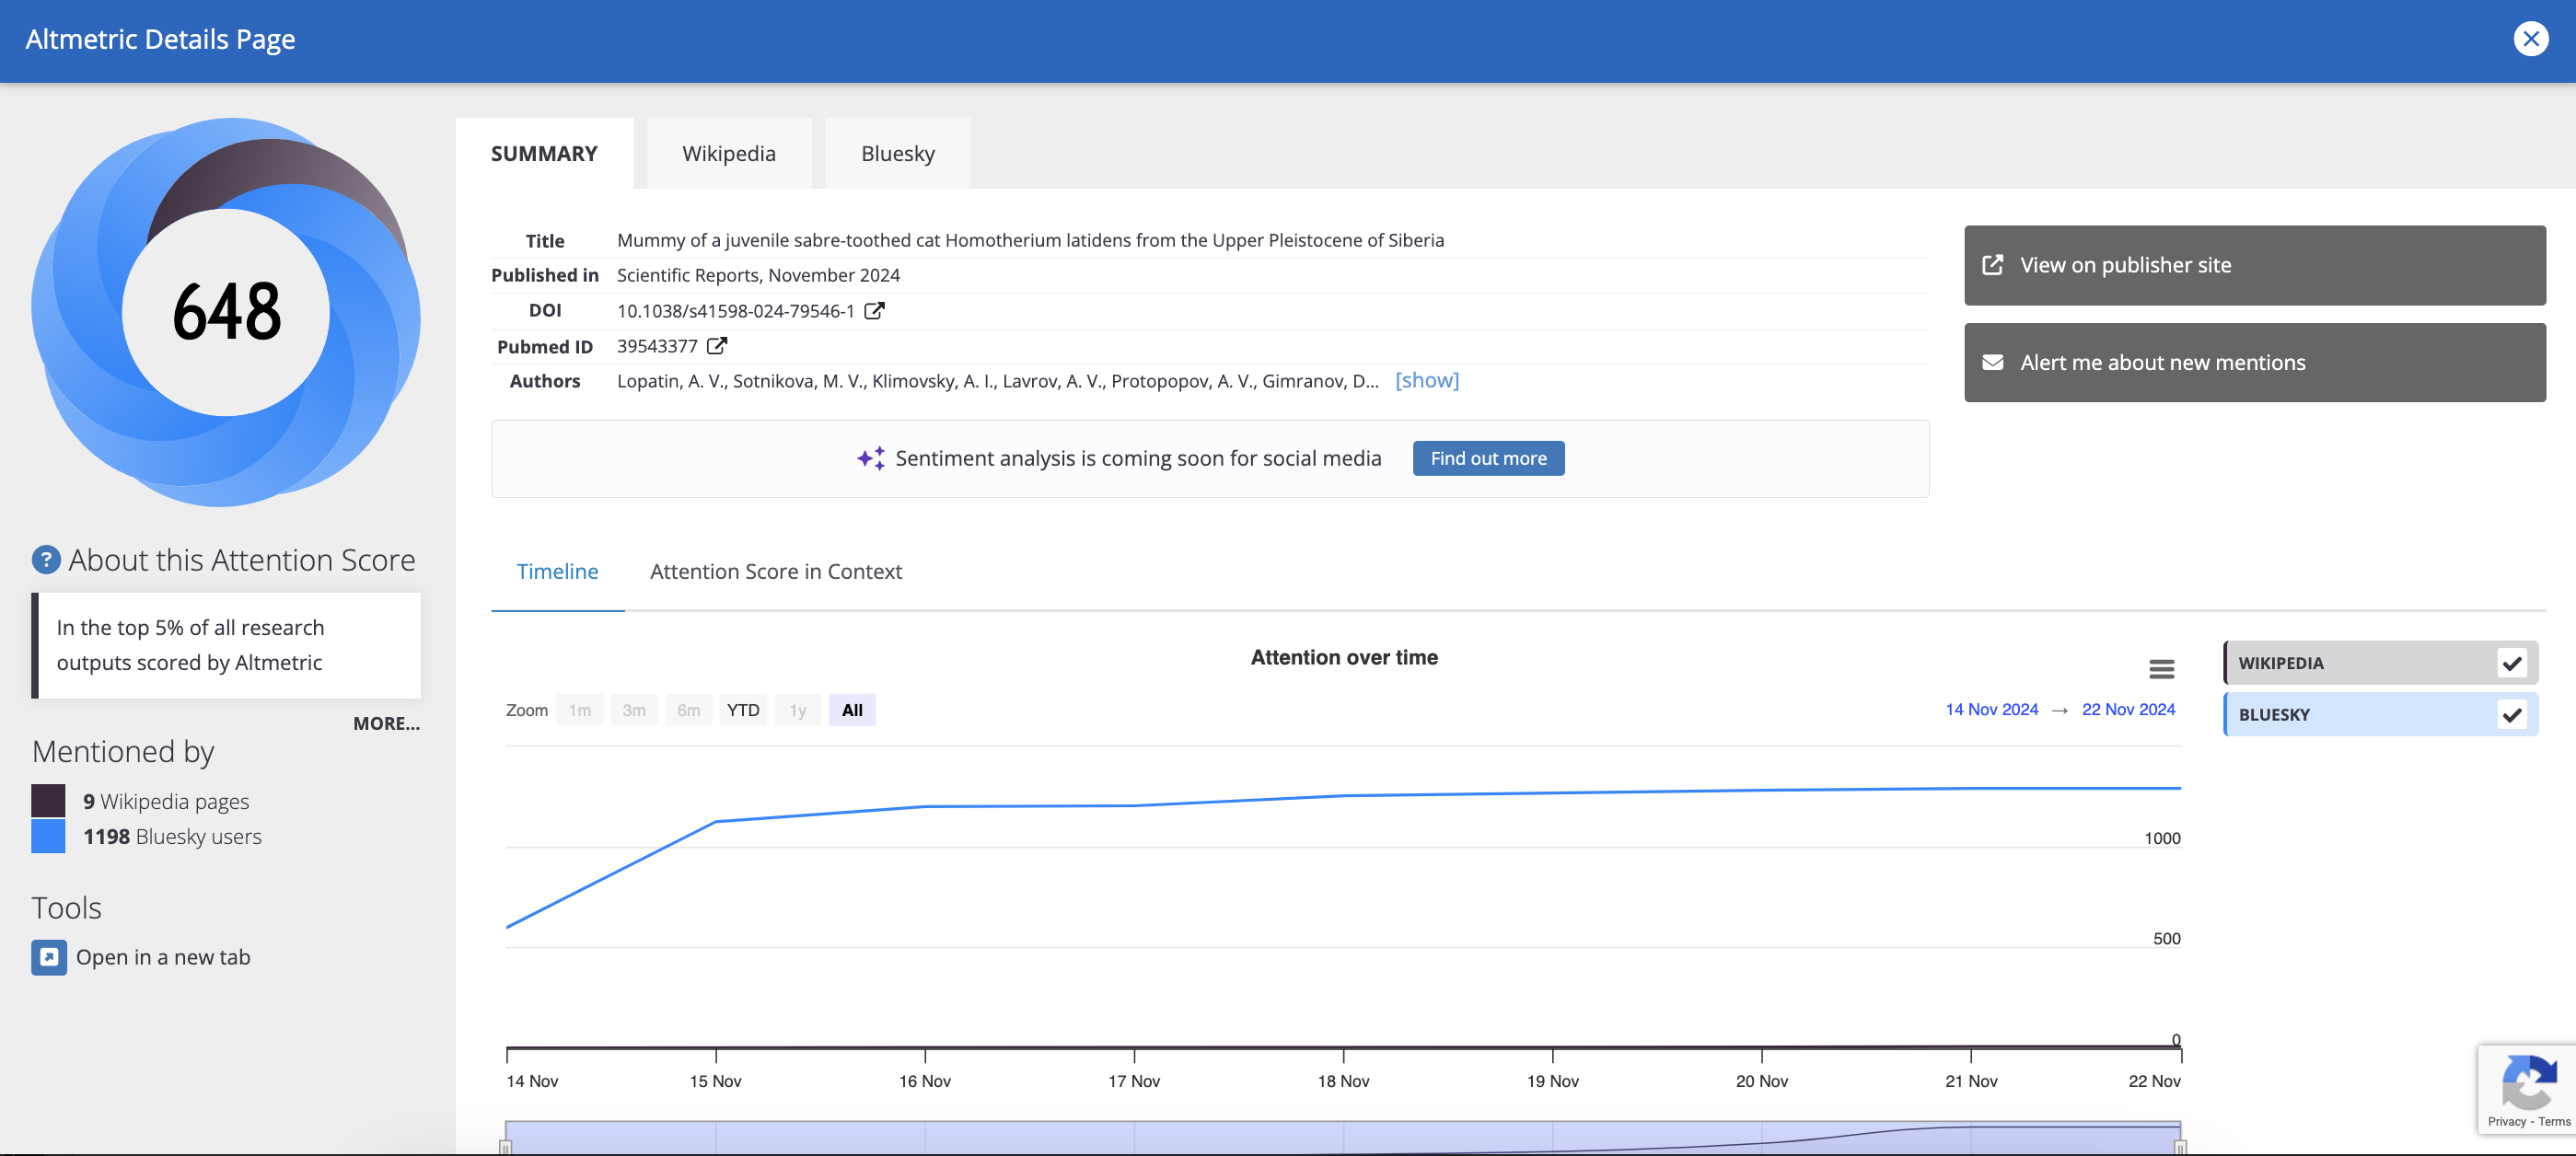Open the chart export hamburger menu icon
This screenshot has width=2576, height=1156.
[x=2161, y=668]
